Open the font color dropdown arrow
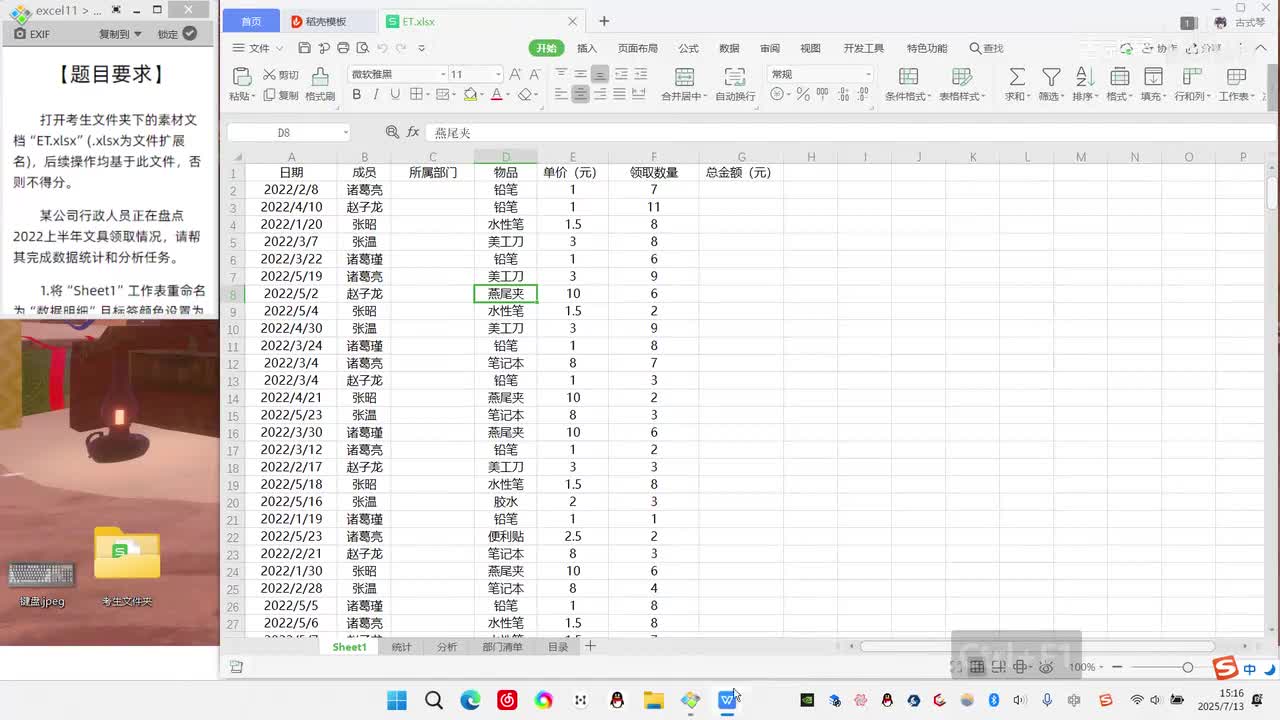The image size is (1280, 720). pyautogui.click(x=509, y=95)
